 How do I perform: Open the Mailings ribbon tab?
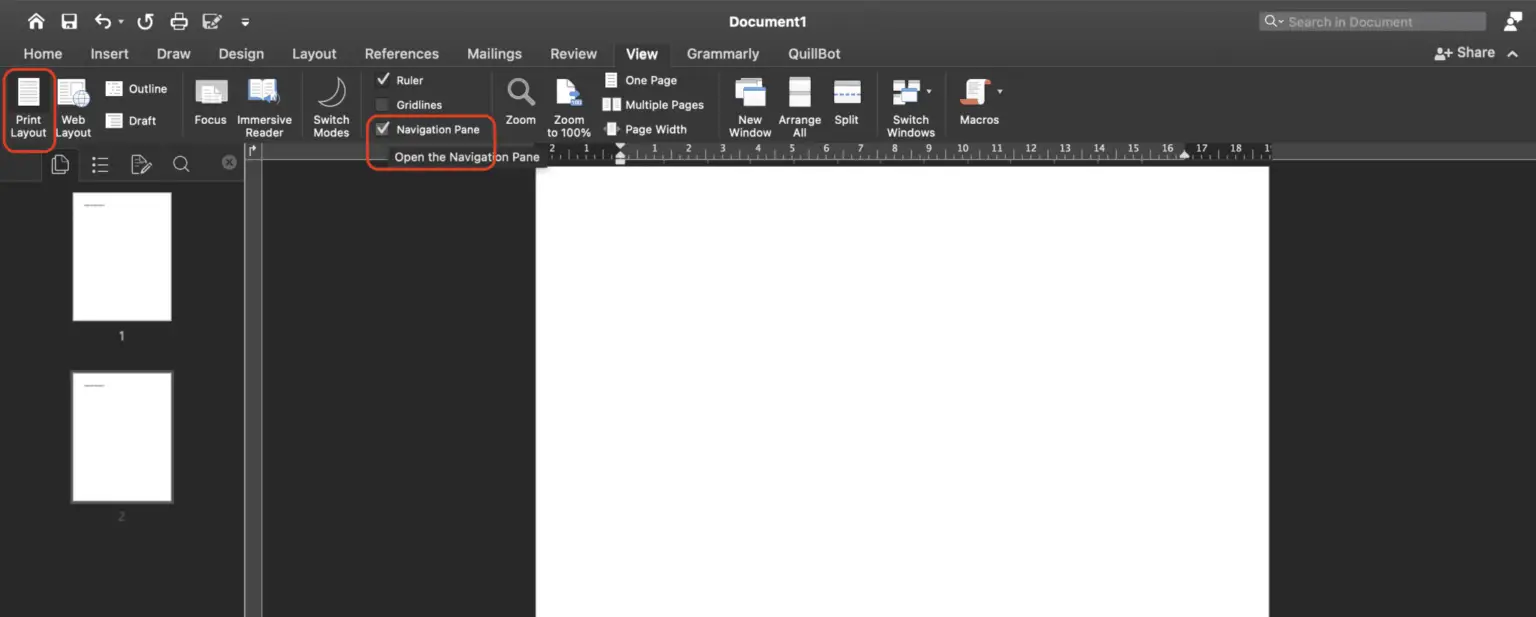495,54
